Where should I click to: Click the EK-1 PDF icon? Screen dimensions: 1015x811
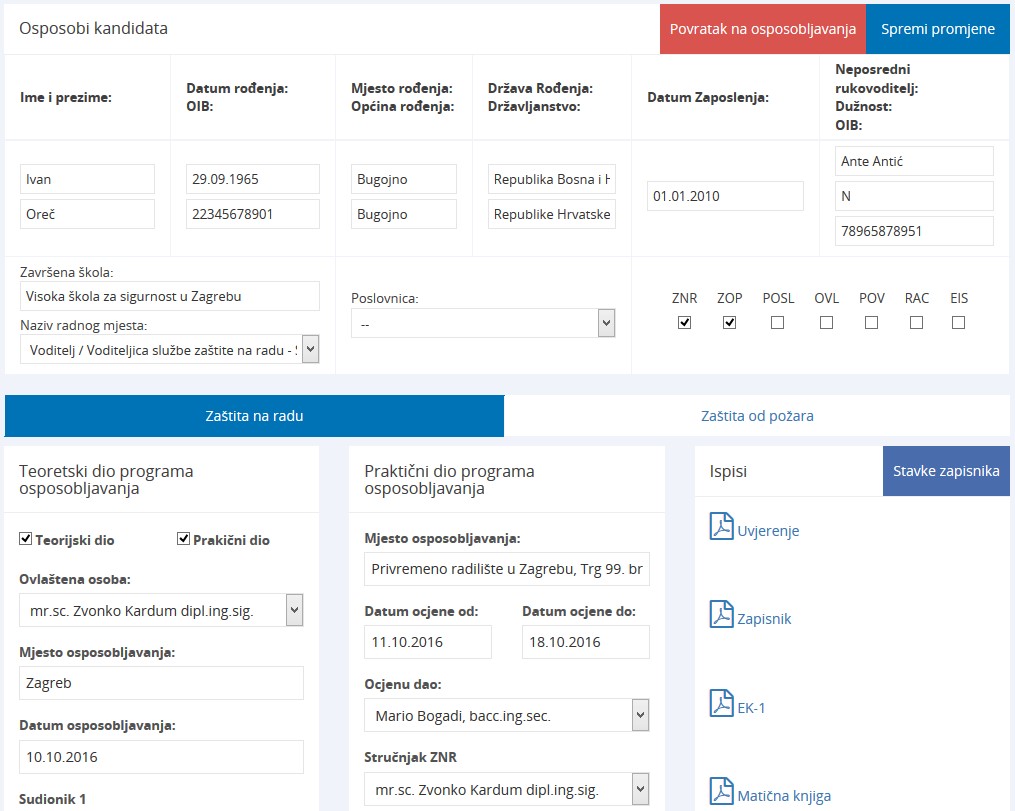tap(721, 703)
